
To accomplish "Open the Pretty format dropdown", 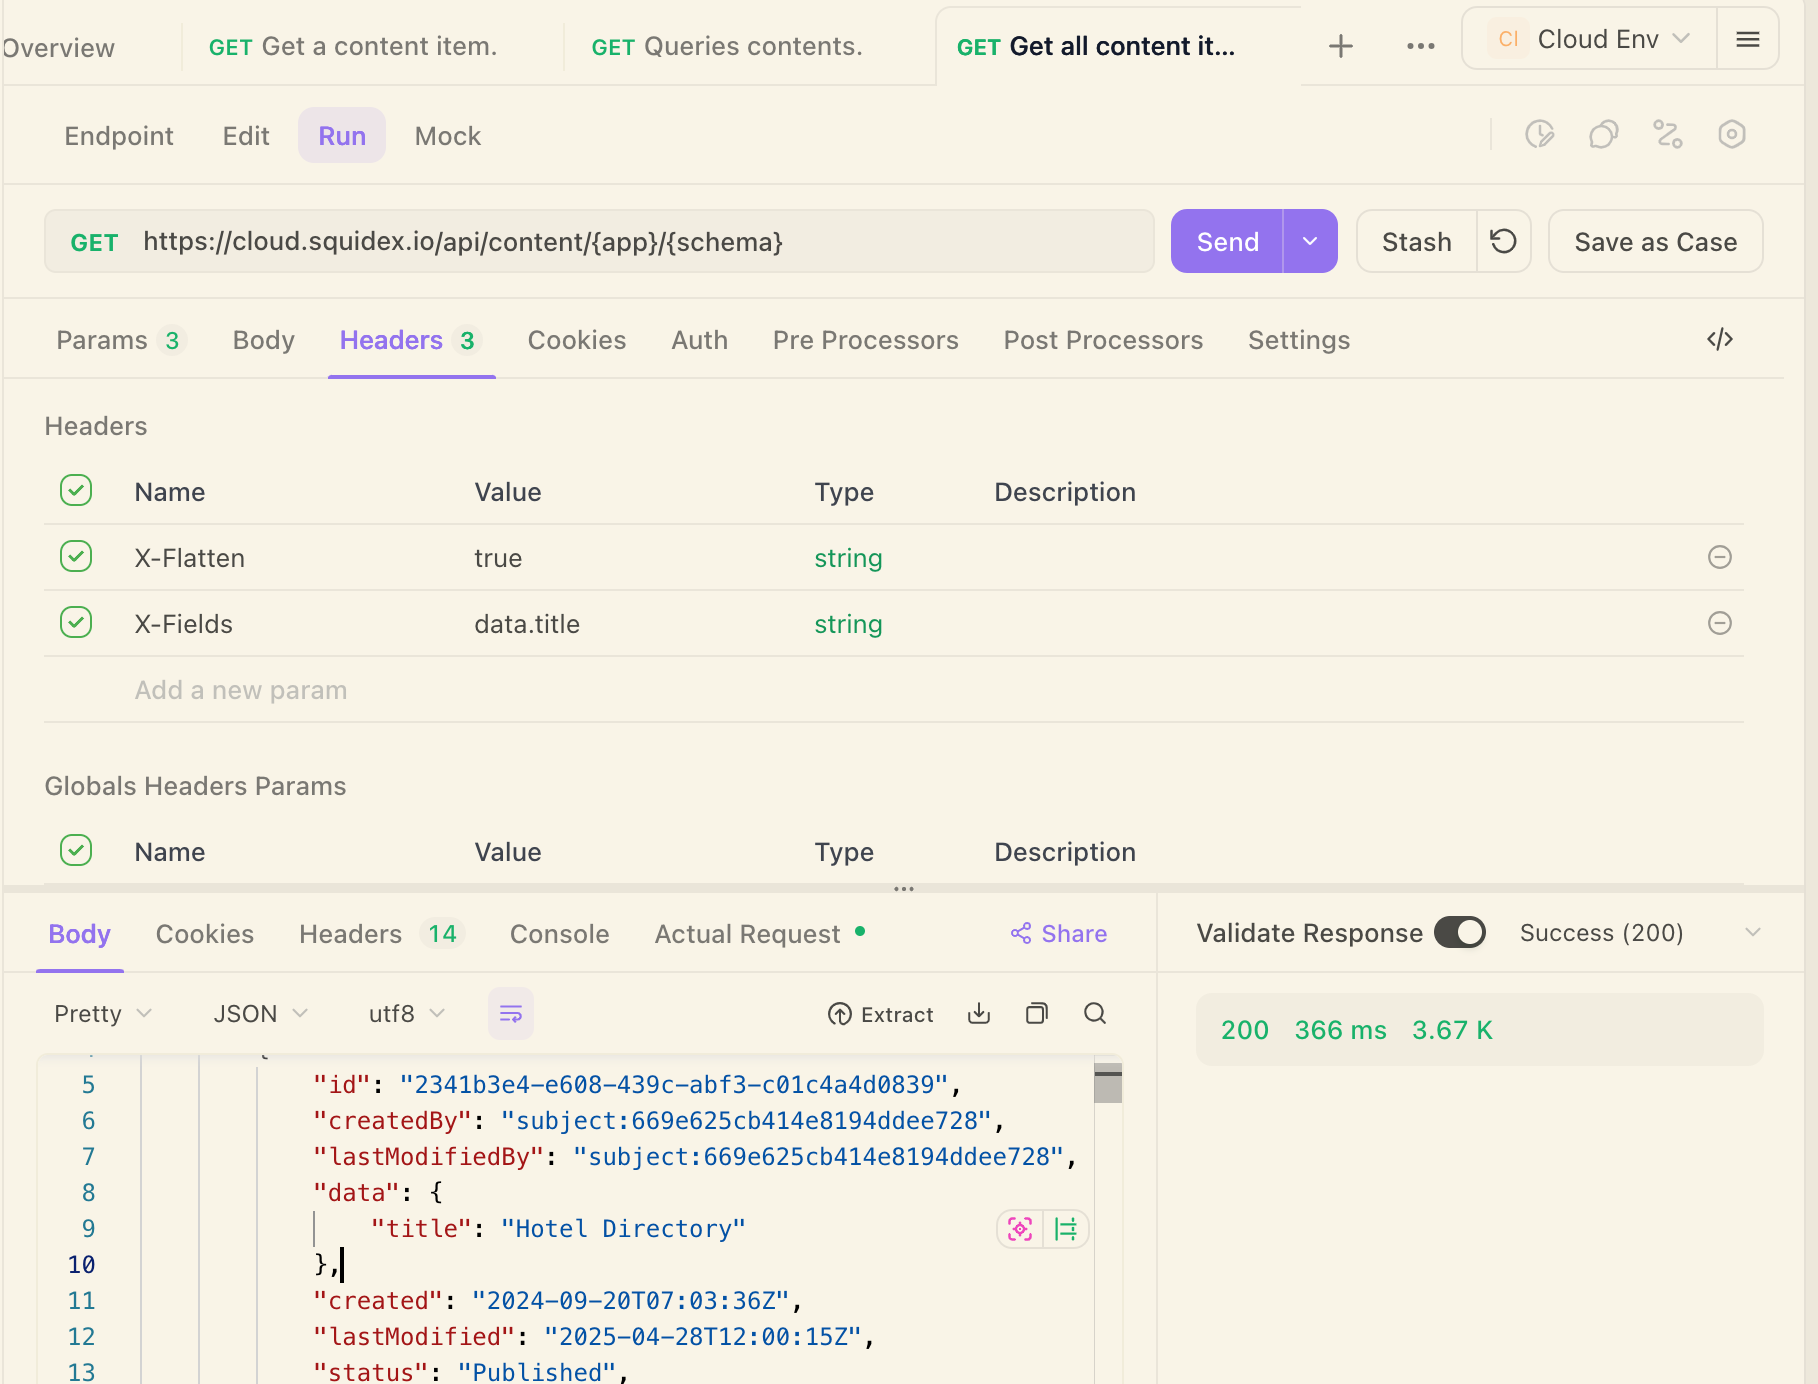I will pos(103,1014).
